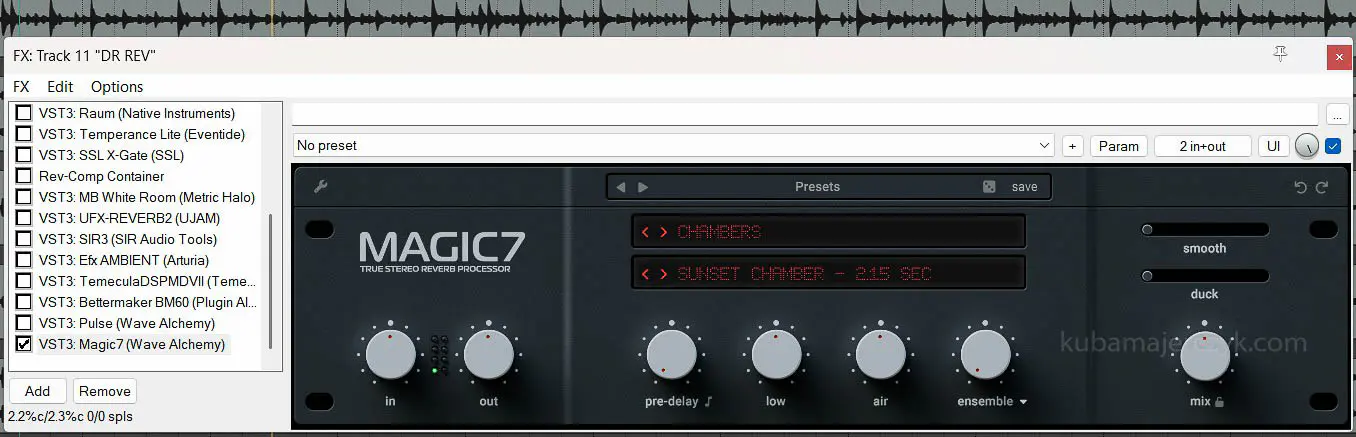Click the Param button
1356x437 pixels.
coord(1118,146)
